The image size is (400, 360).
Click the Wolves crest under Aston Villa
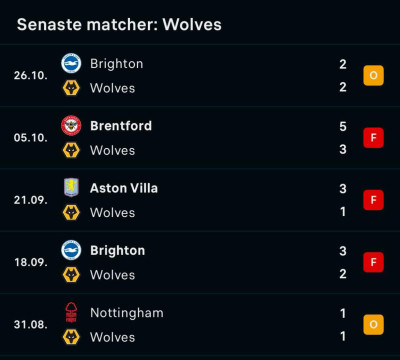tap(71, 213)
